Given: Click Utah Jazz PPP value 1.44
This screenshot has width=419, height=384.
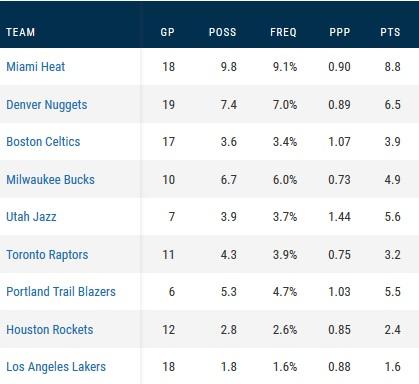Looking at the screenshot, I should pos(339,217).
